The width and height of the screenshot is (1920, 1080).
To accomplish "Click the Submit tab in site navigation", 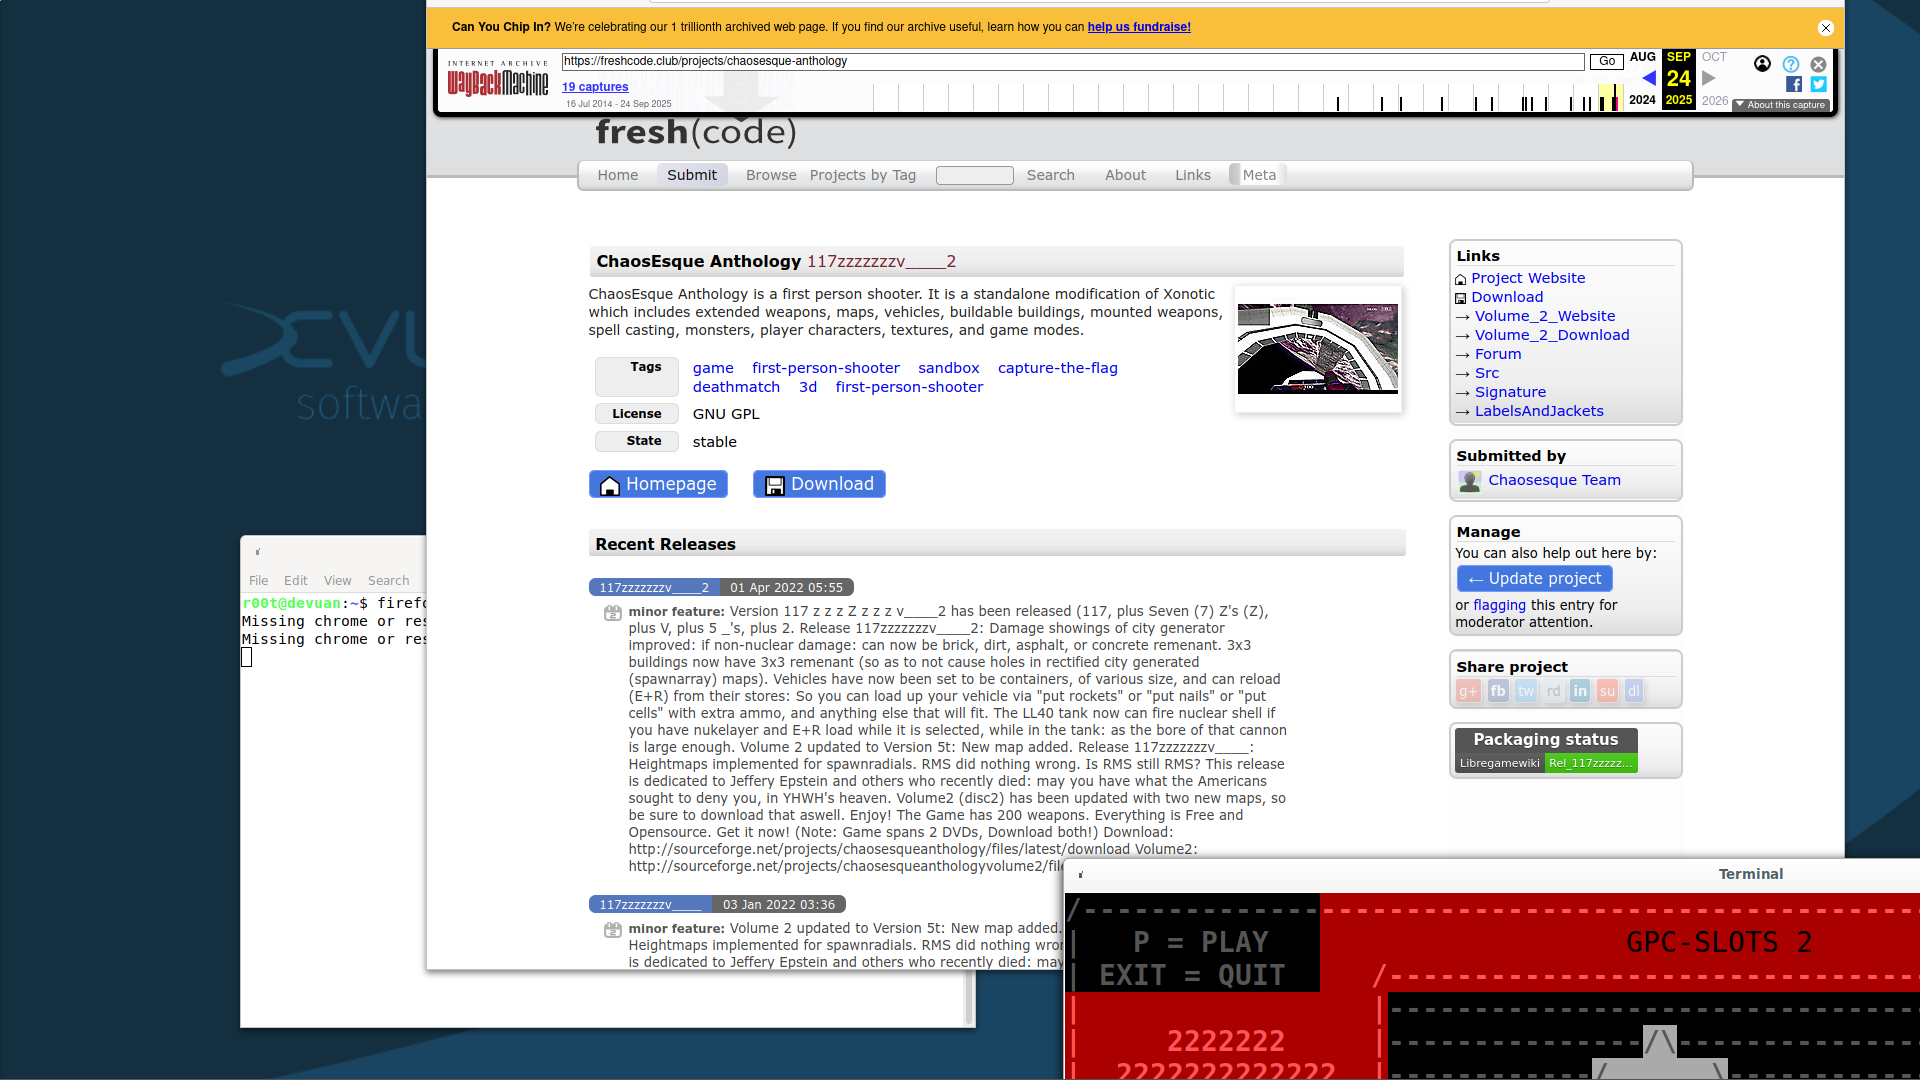I will pos(691,175).
